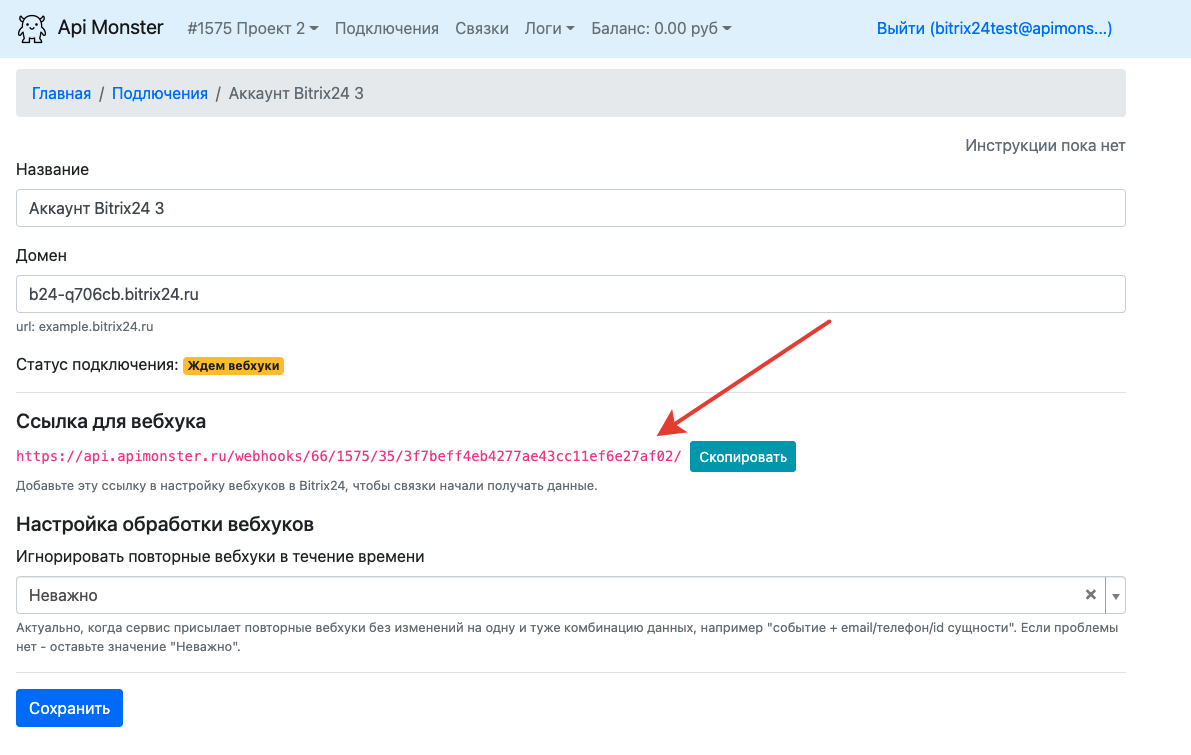Open Связки in the navbar
The width and height of the screenshot is (1191, 755).
[481, 29]
